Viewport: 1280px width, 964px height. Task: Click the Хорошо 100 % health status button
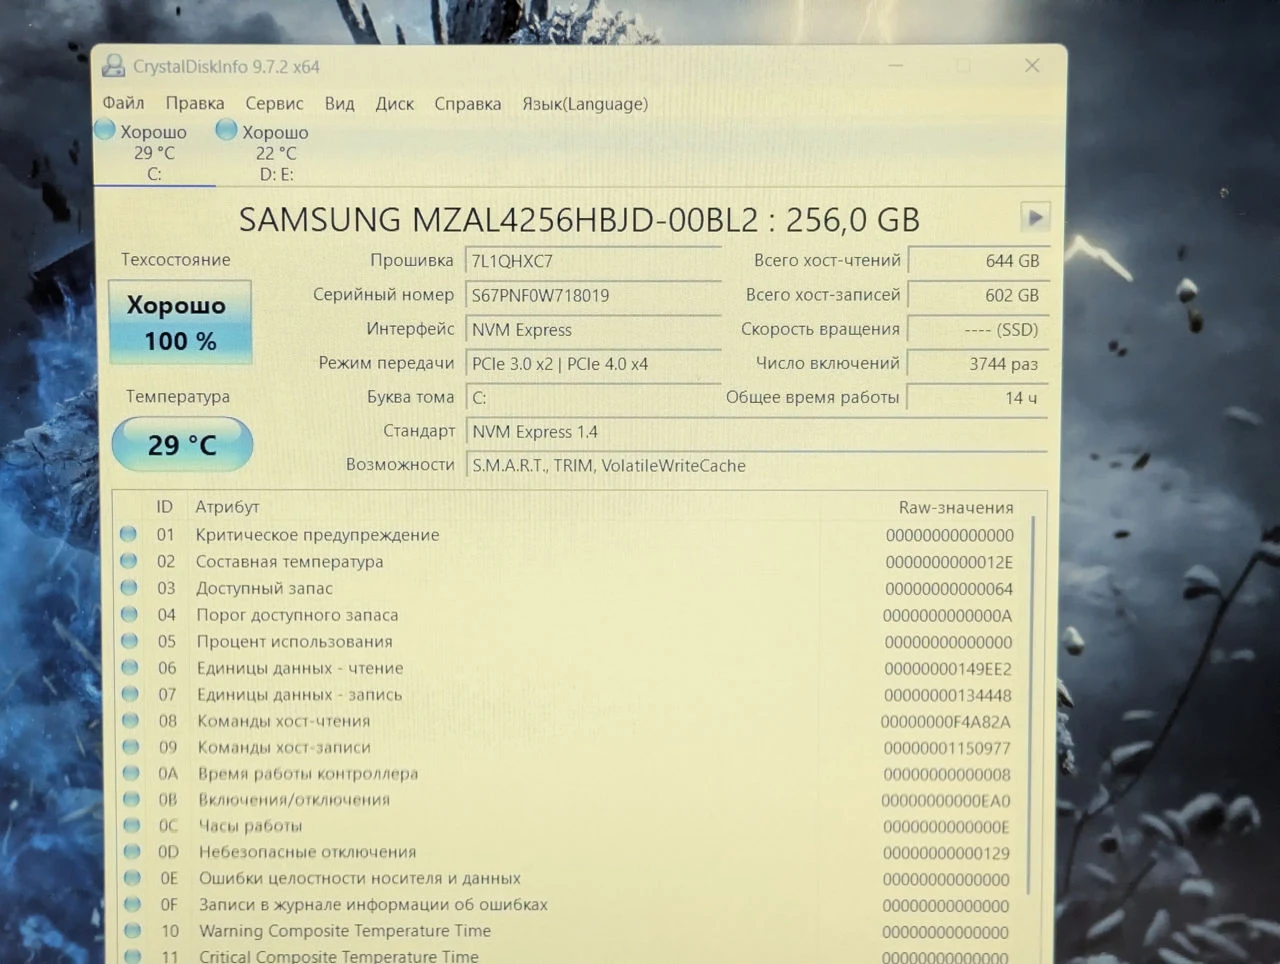(179, 322)
